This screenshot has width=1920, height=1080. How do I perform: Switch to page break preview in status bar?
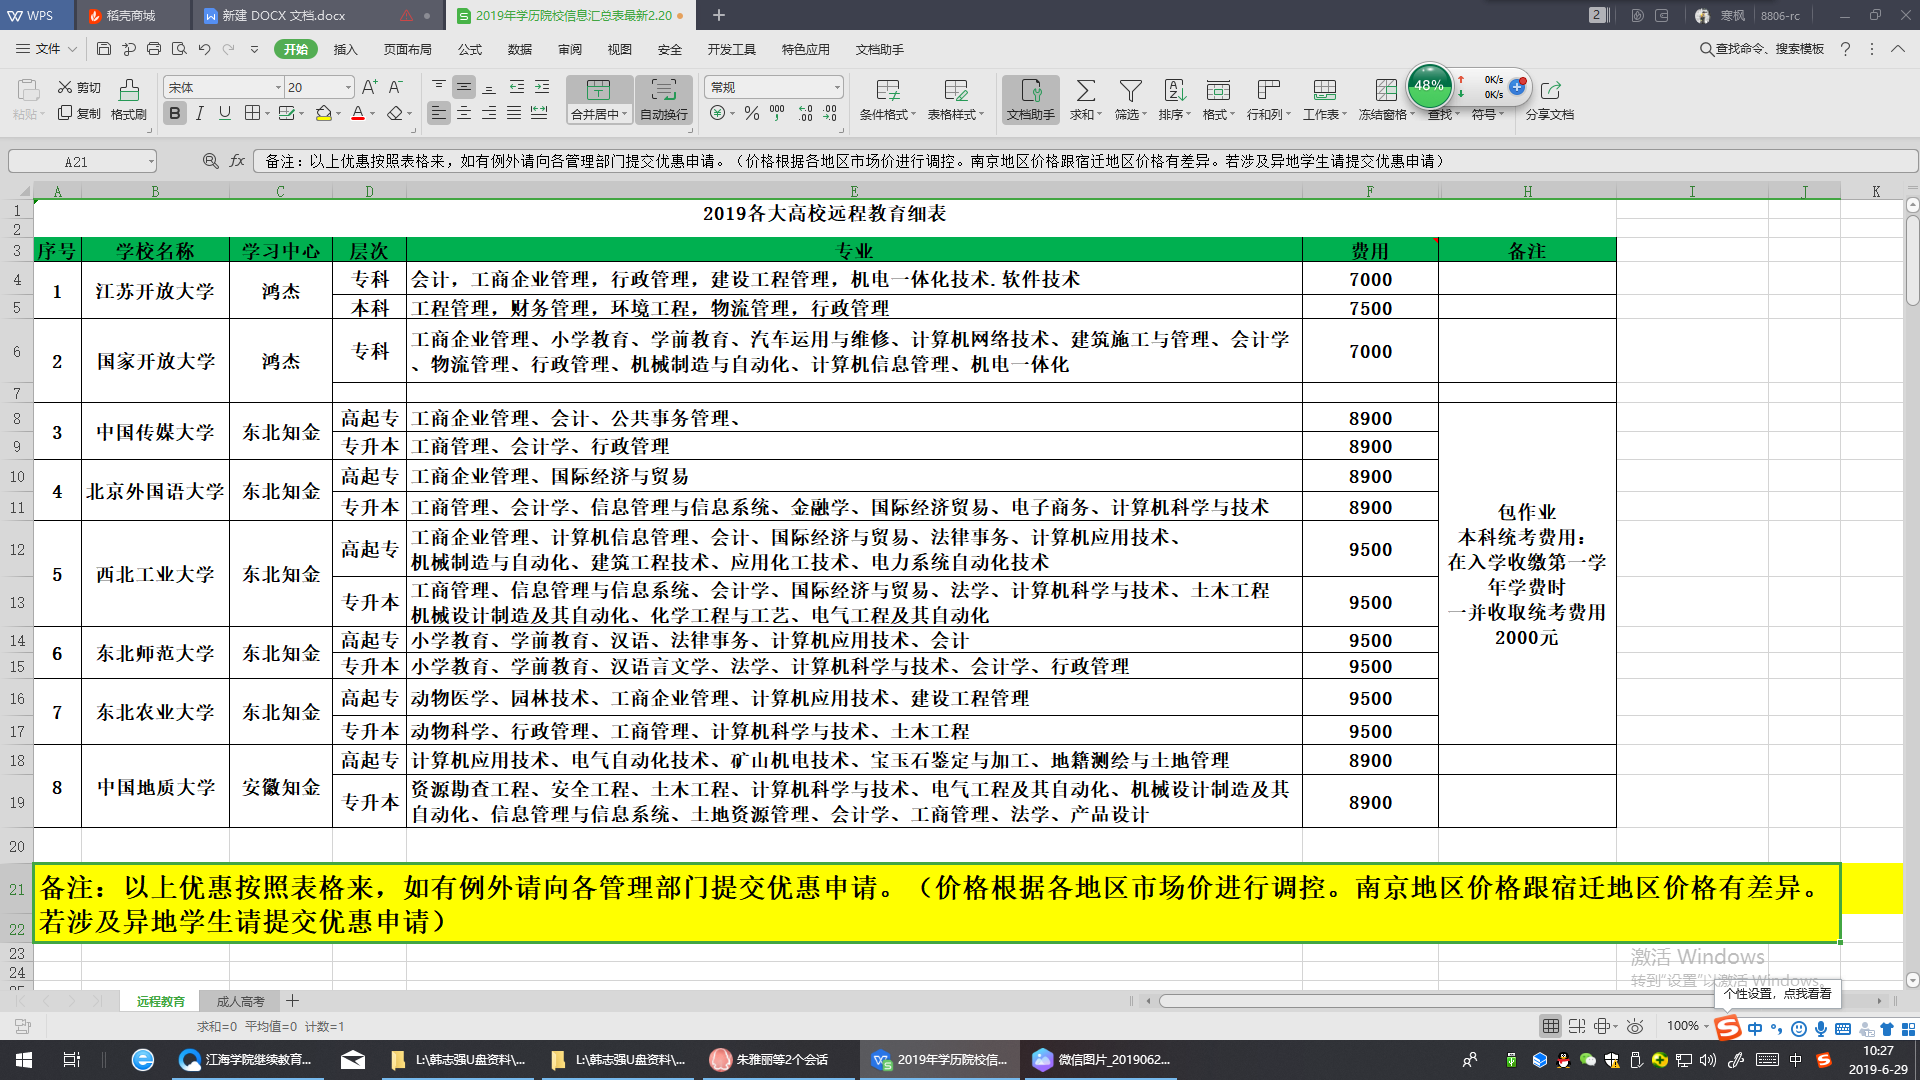click(x=1577, y=1026)
